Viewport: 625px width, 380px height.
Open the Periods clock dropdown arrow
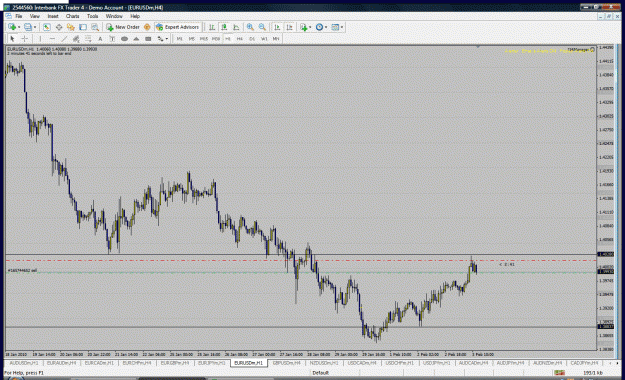pos(326,27)
